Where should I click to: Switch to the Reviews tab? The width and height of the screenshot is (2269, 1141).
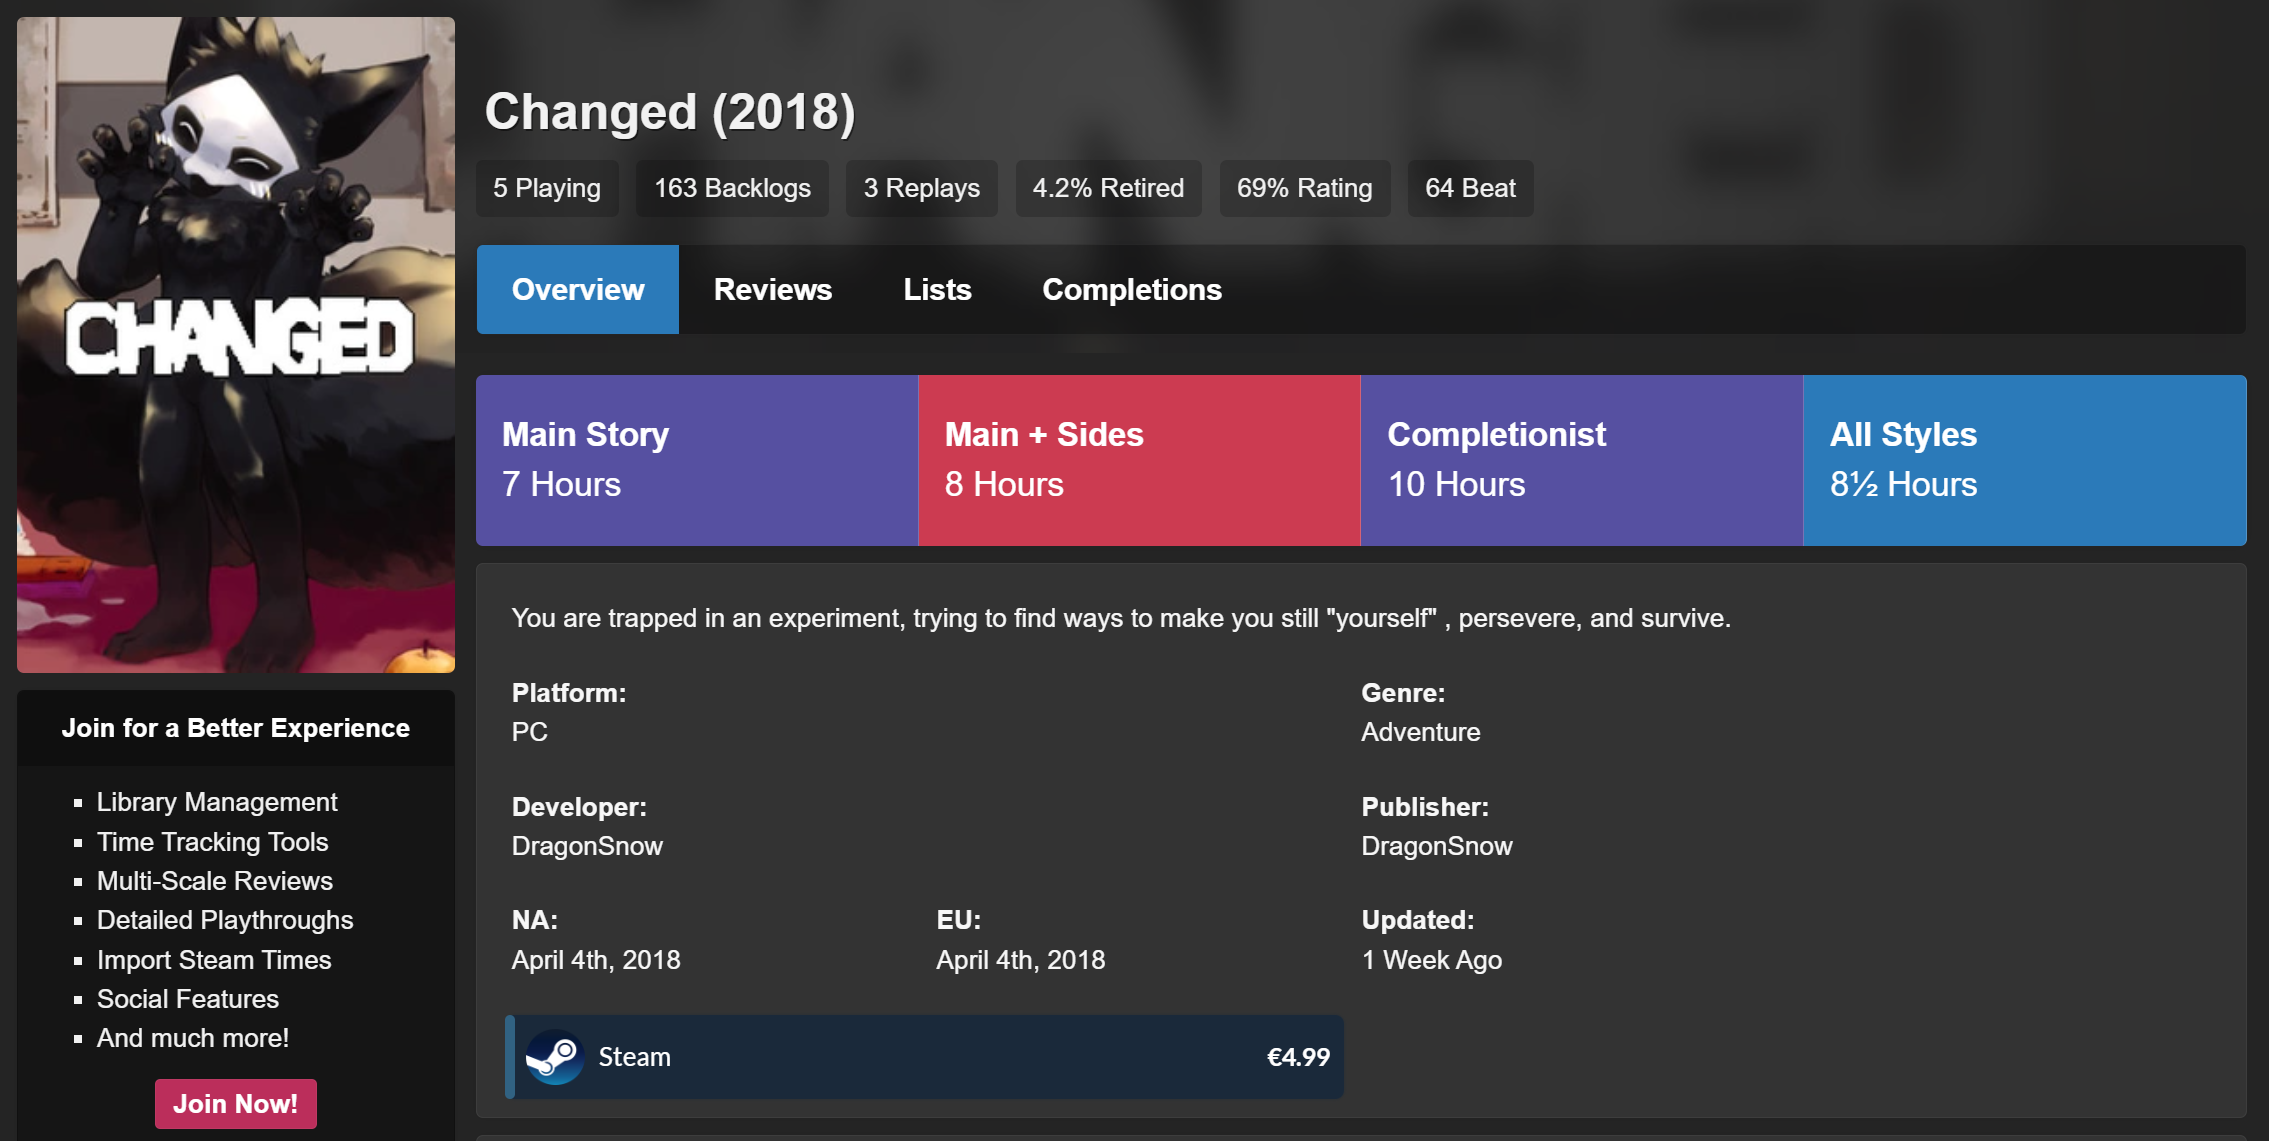point(772,290)
